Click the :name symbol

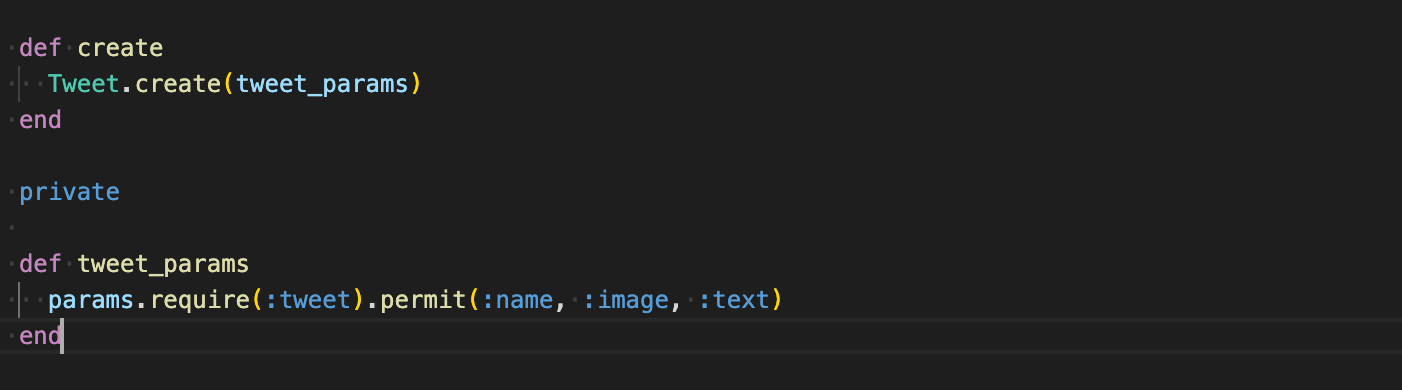point(518,300)
